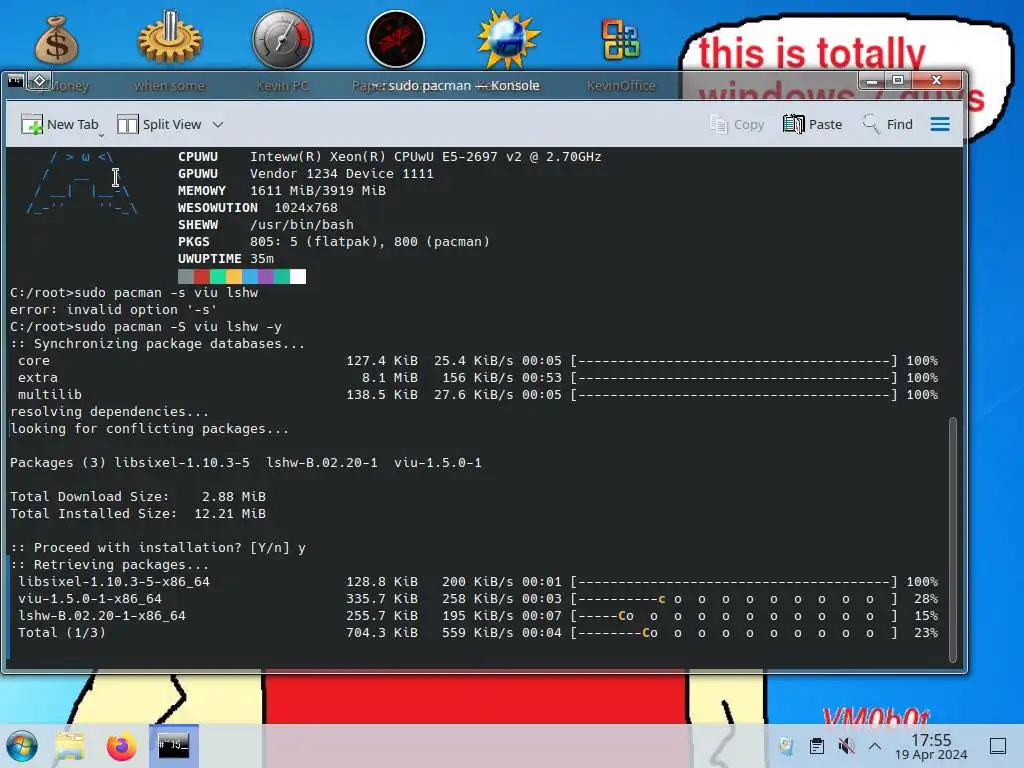Screen dimensions: 1024x768
Task: Click the text 'Proceed with installation? [Y/n] y'
Action: (158, 548)
